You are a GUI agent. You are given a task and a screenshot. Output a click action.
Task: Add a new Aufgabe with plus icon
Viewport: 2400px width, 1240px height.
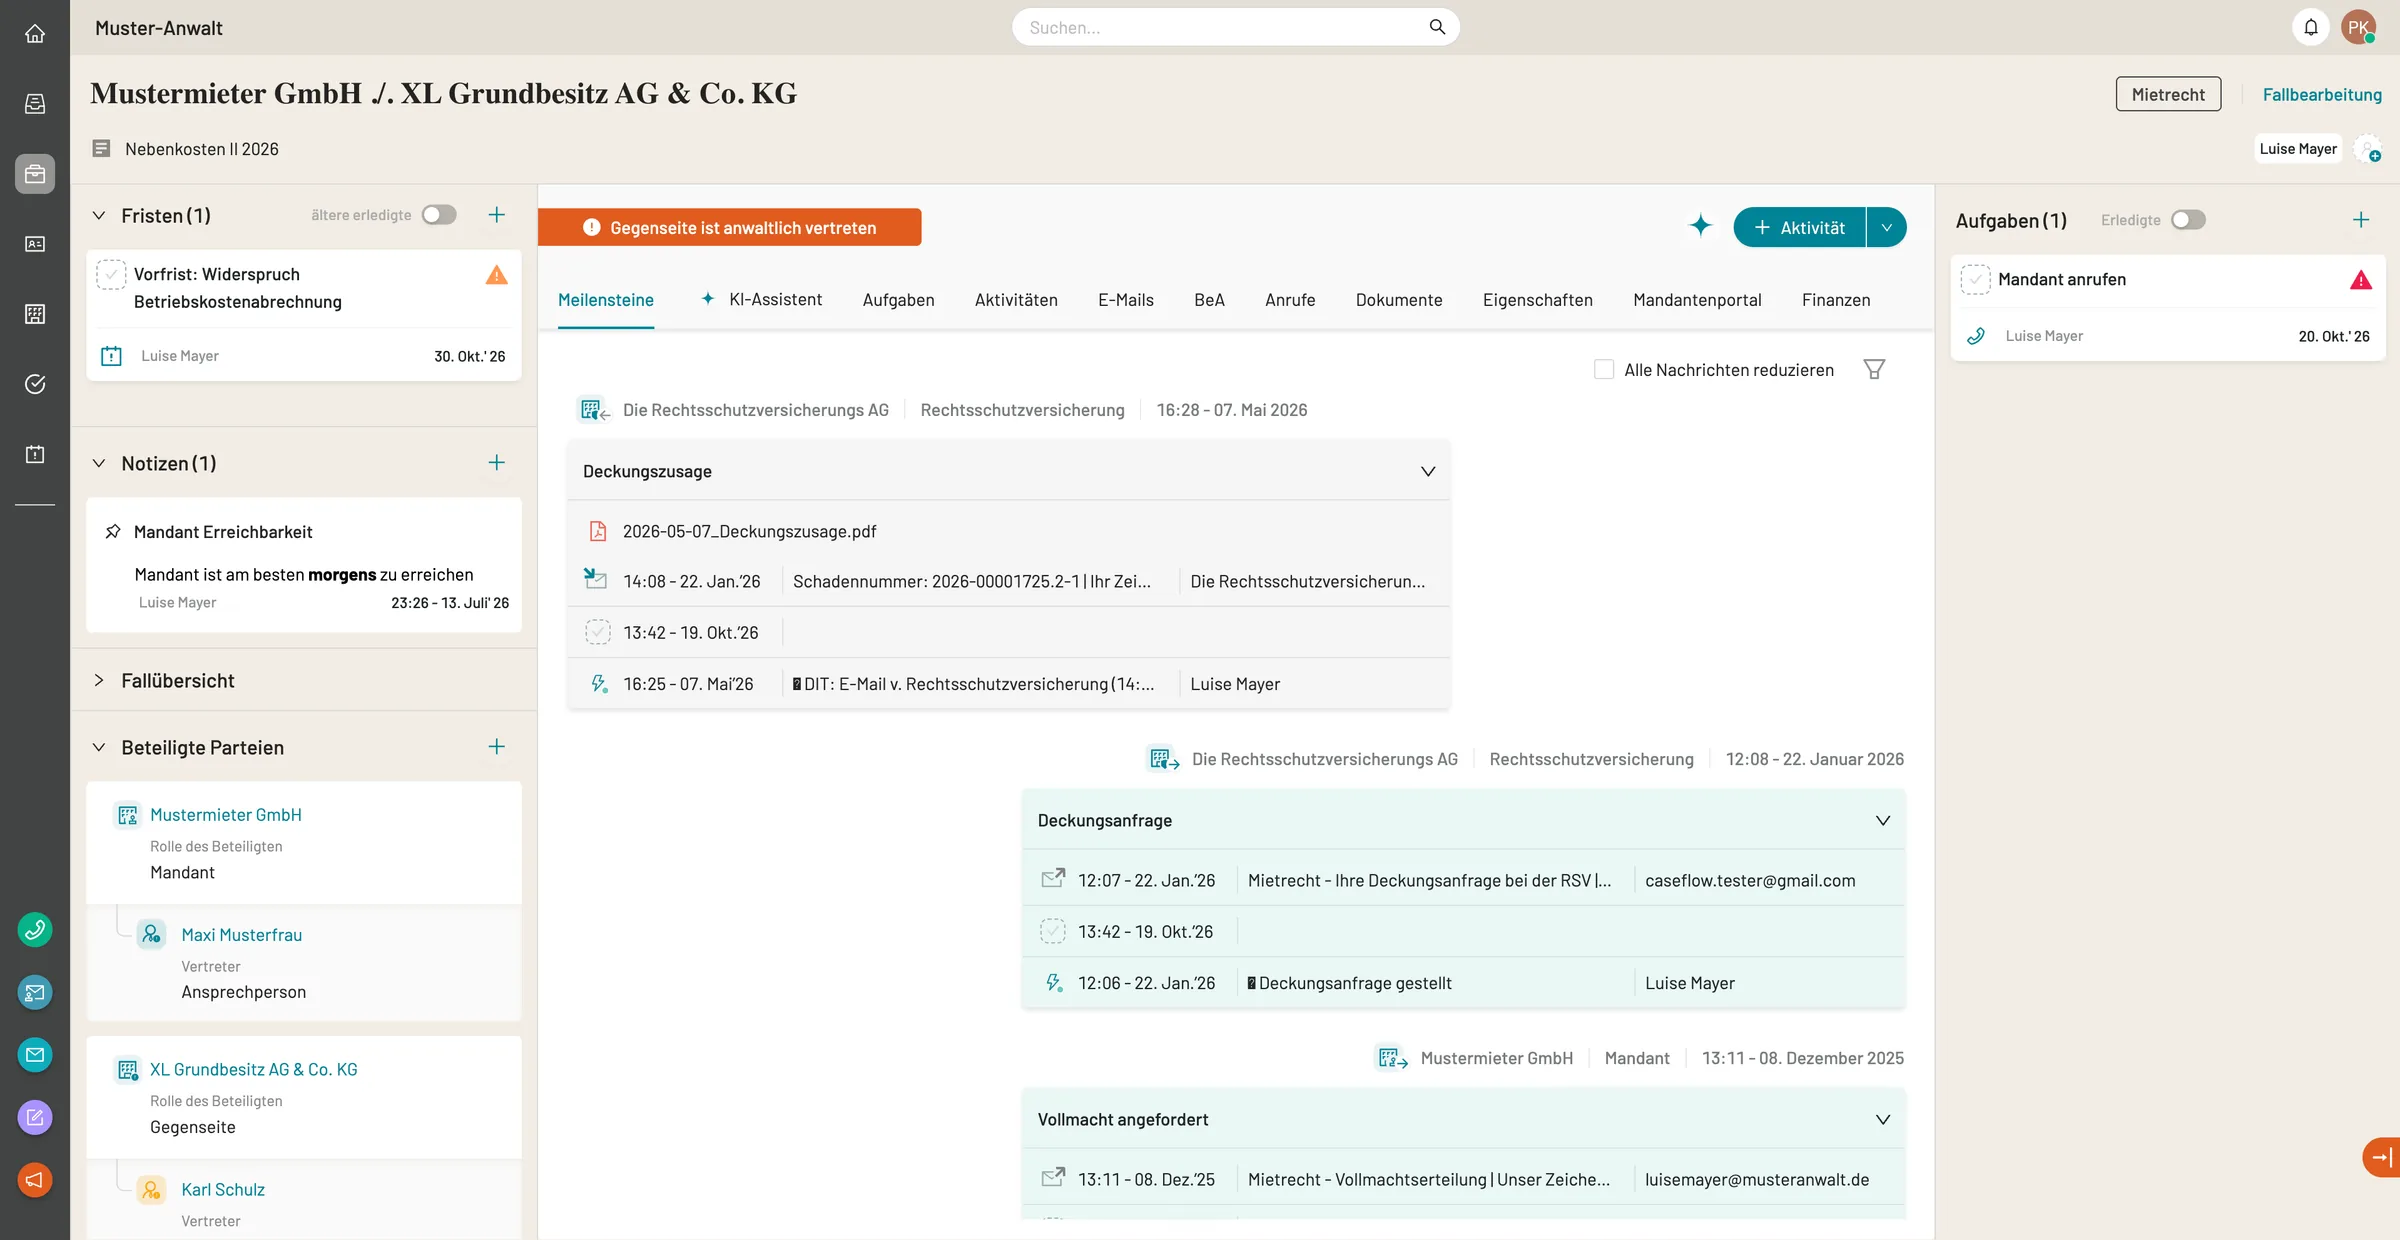point(2361,220)
